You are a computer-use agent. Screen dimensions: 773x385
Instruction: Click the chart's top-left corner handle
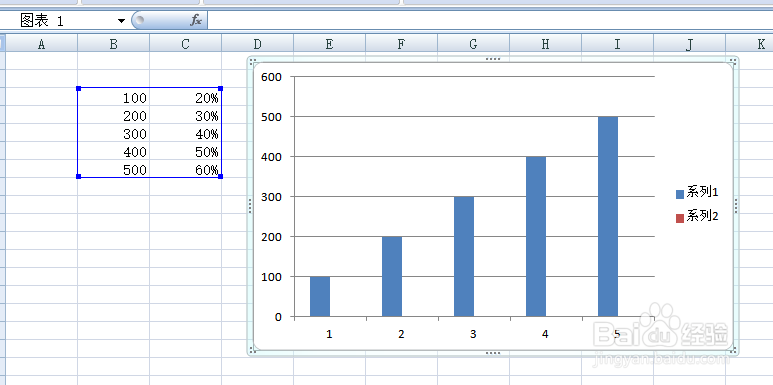coord(252,61)
